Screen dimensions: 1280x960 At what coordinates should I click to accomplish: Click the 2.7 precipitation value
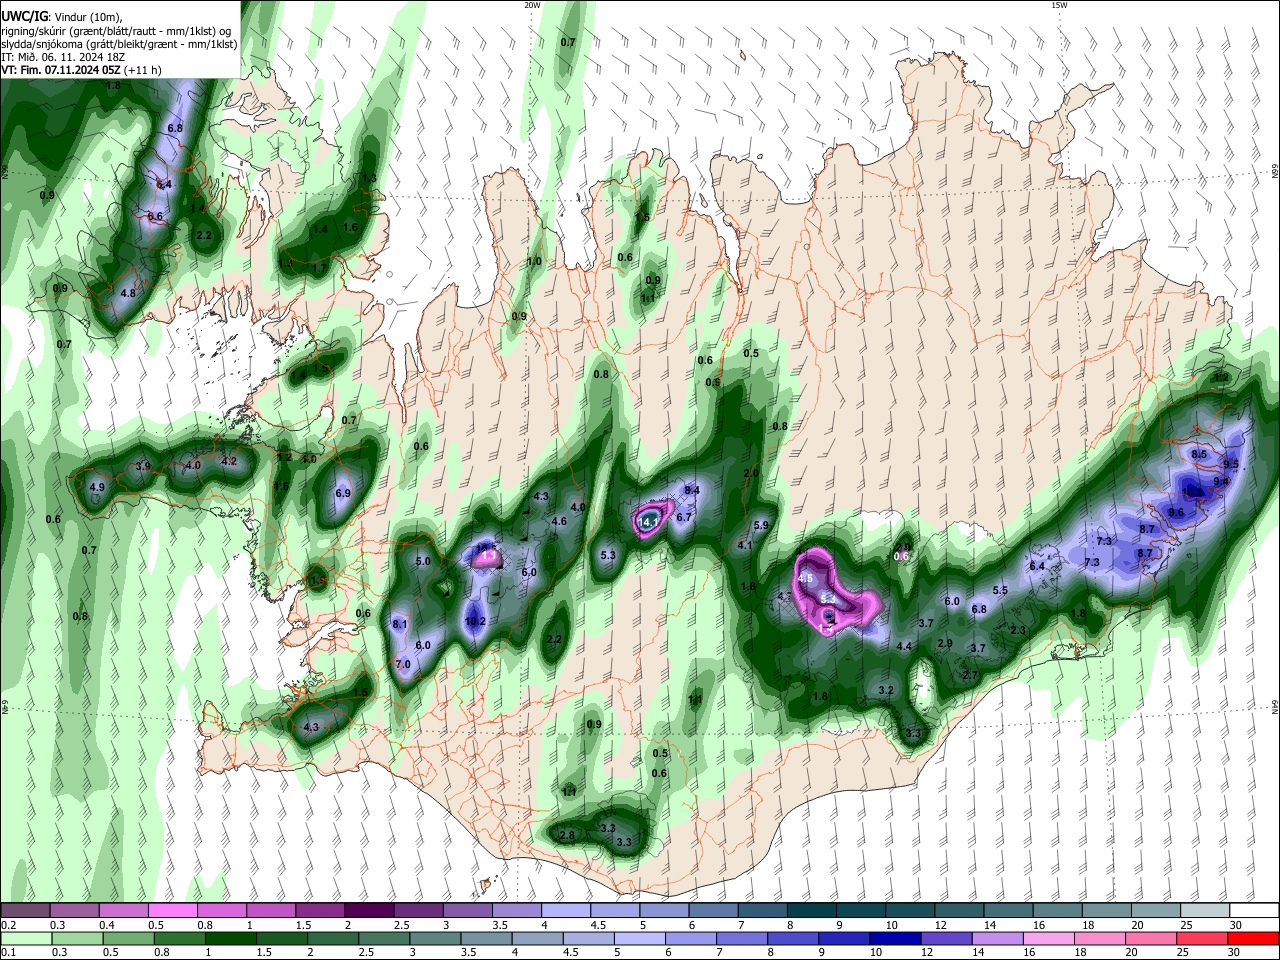click(969, 675)
